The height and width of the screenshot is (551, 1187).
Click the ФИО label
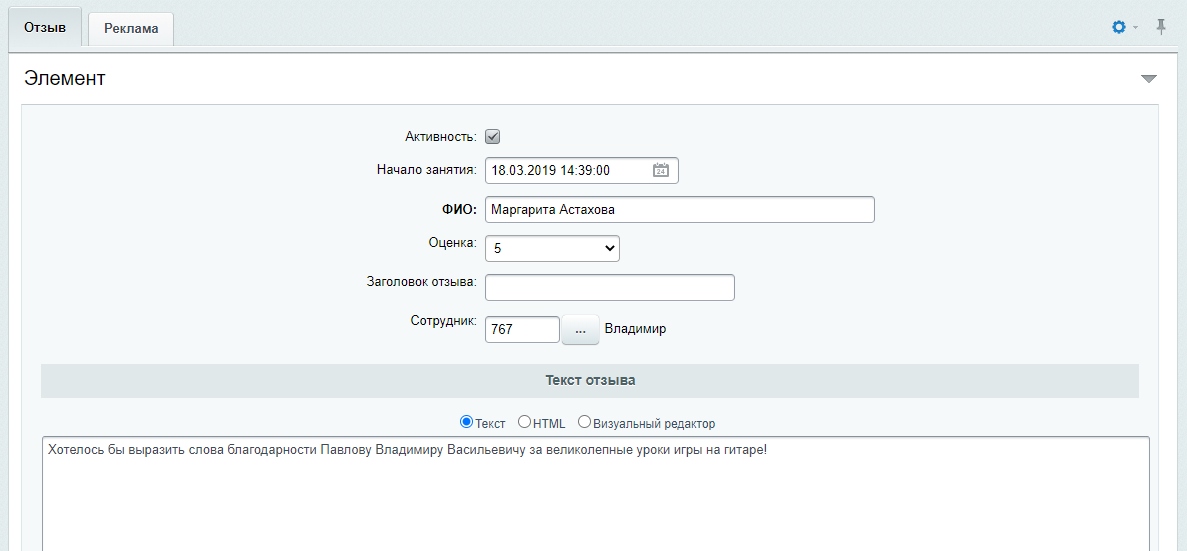(460, 210)
